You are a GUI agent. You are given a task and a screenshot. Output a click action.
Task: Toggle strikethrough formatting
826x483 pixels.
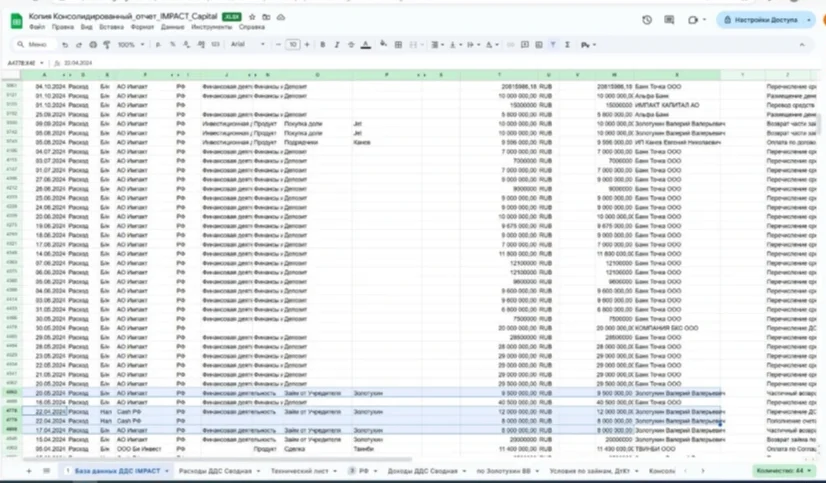pos(351,45)
